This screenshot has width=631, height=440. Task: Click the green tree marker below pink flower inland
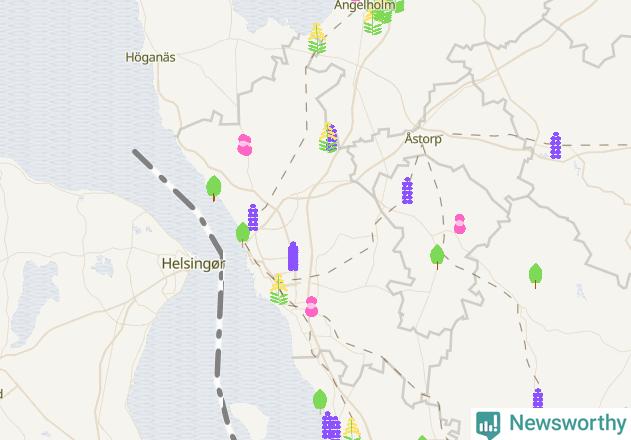[x=437, y=256]
